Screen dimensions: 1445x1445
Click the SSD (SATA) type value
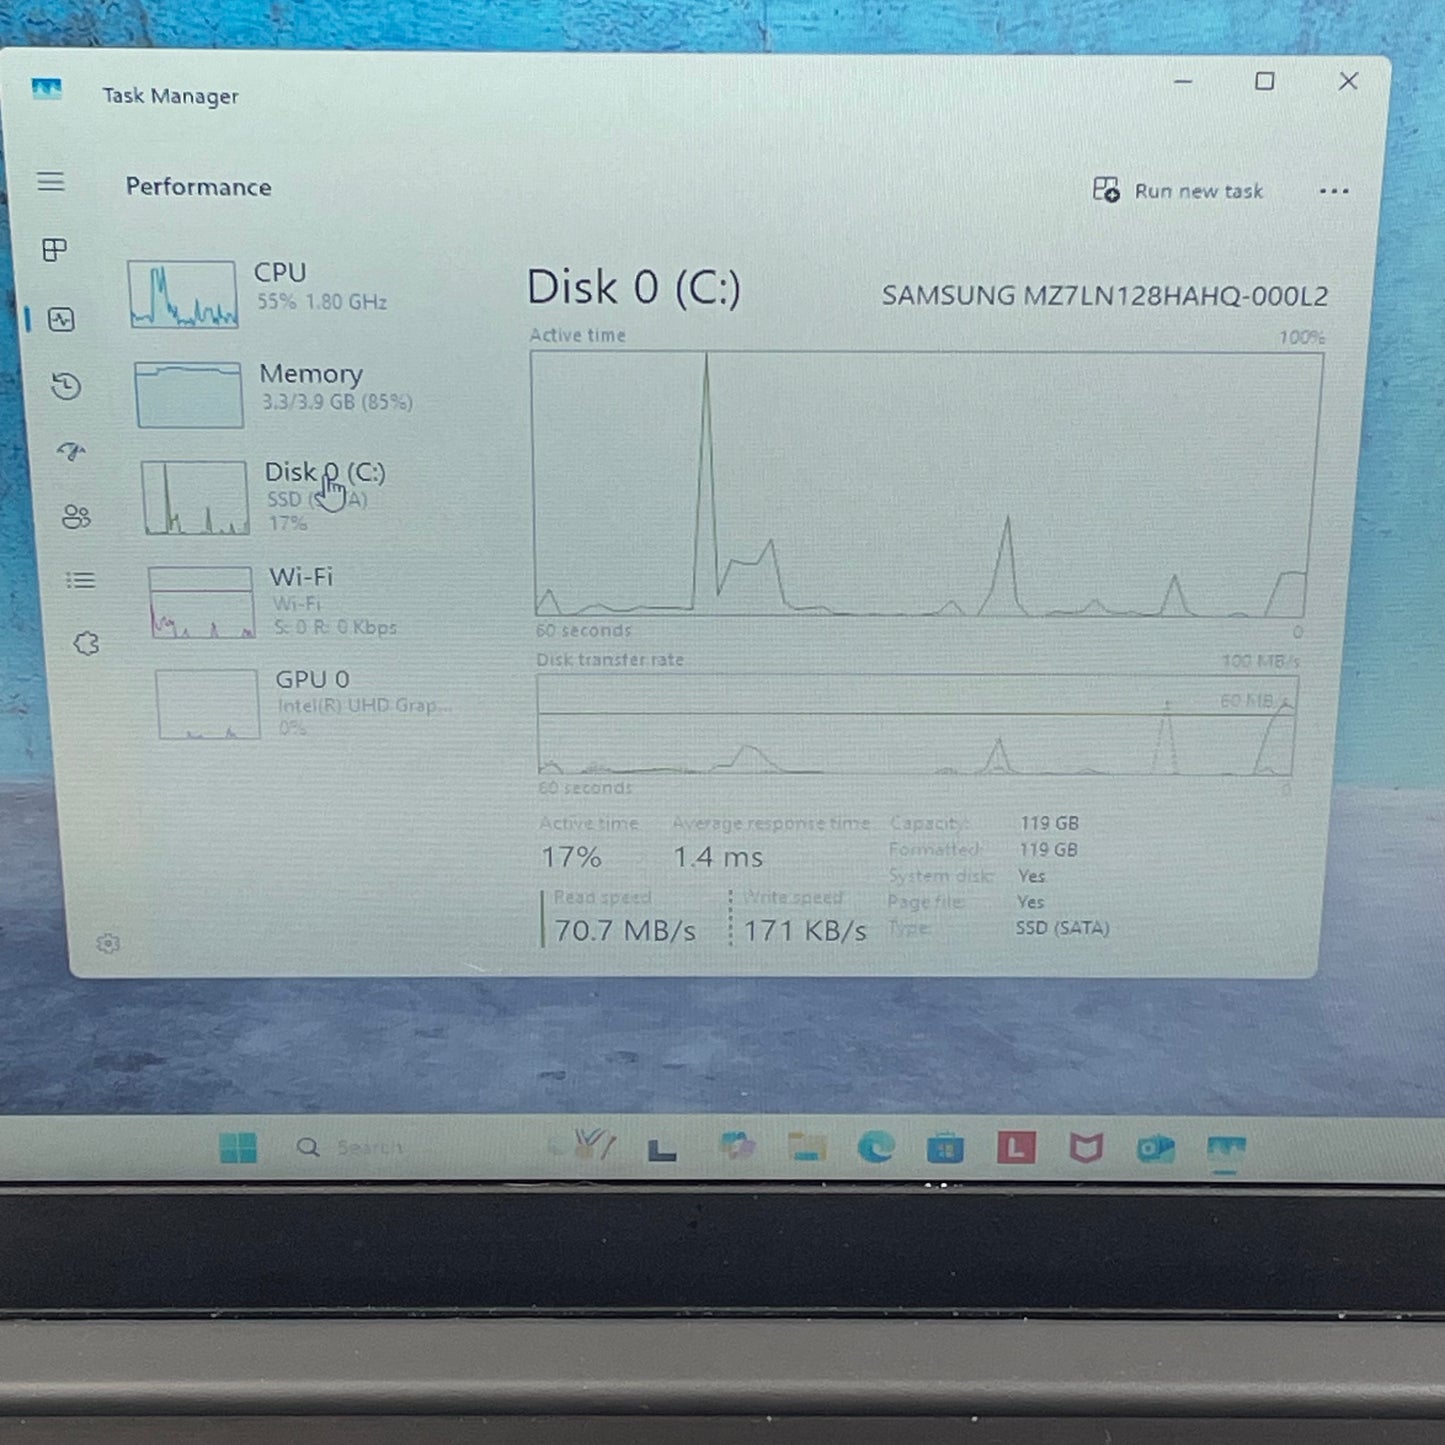point(1063,928)
